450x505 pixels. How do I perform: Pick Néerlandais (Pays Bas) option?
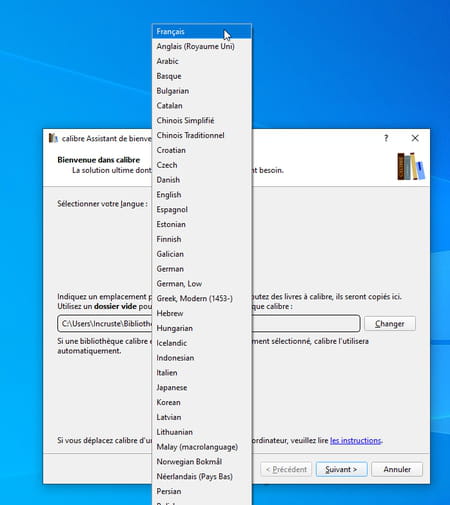click(202, 476)
